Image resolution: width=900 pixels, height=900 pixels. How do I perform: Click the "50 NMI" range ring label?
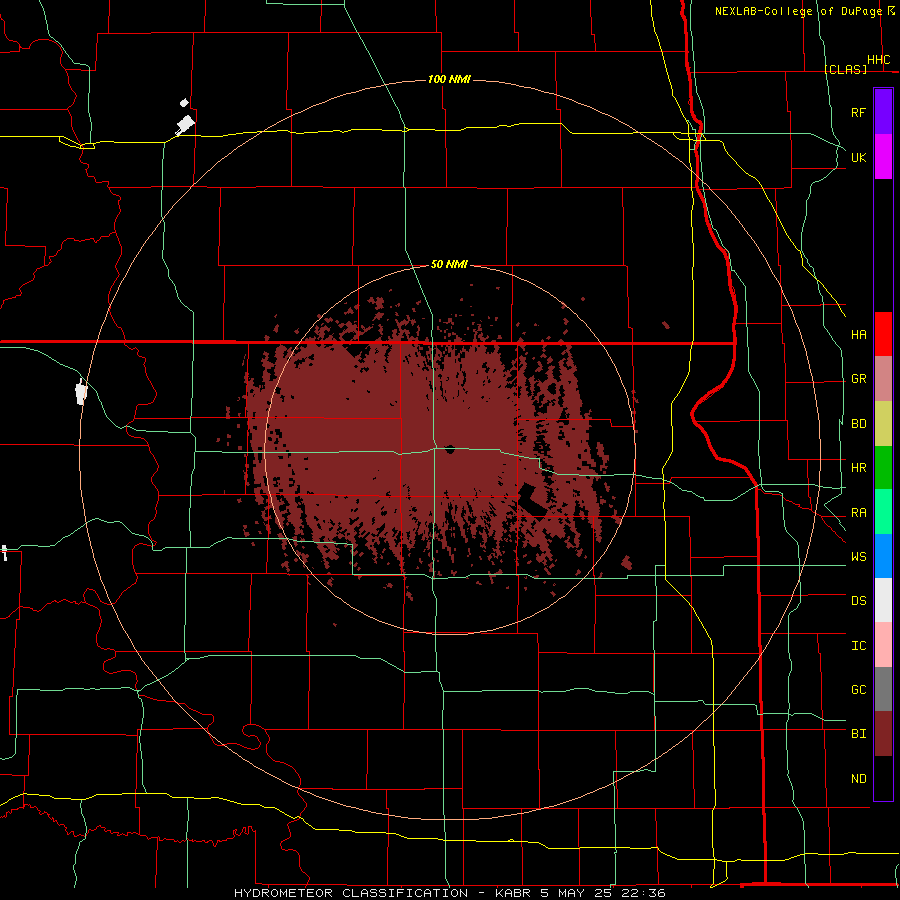(449, 264)
